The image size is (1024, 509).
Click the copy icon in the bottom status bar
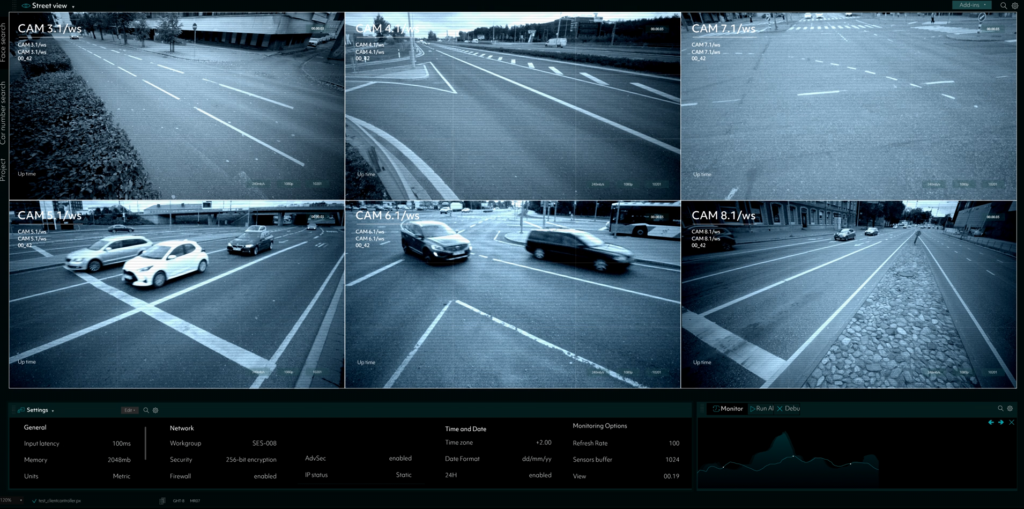click(x=161, y=500)
